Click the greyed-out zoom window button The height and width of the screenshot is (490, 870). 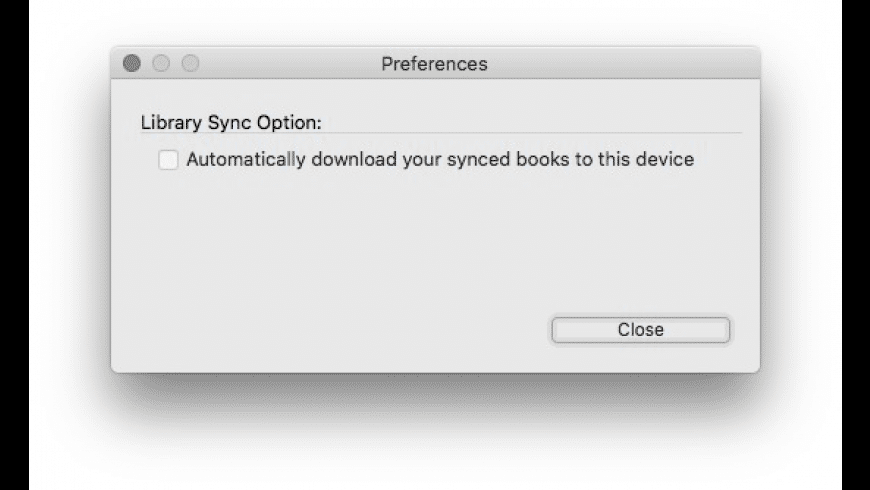(x=189, y=64)
